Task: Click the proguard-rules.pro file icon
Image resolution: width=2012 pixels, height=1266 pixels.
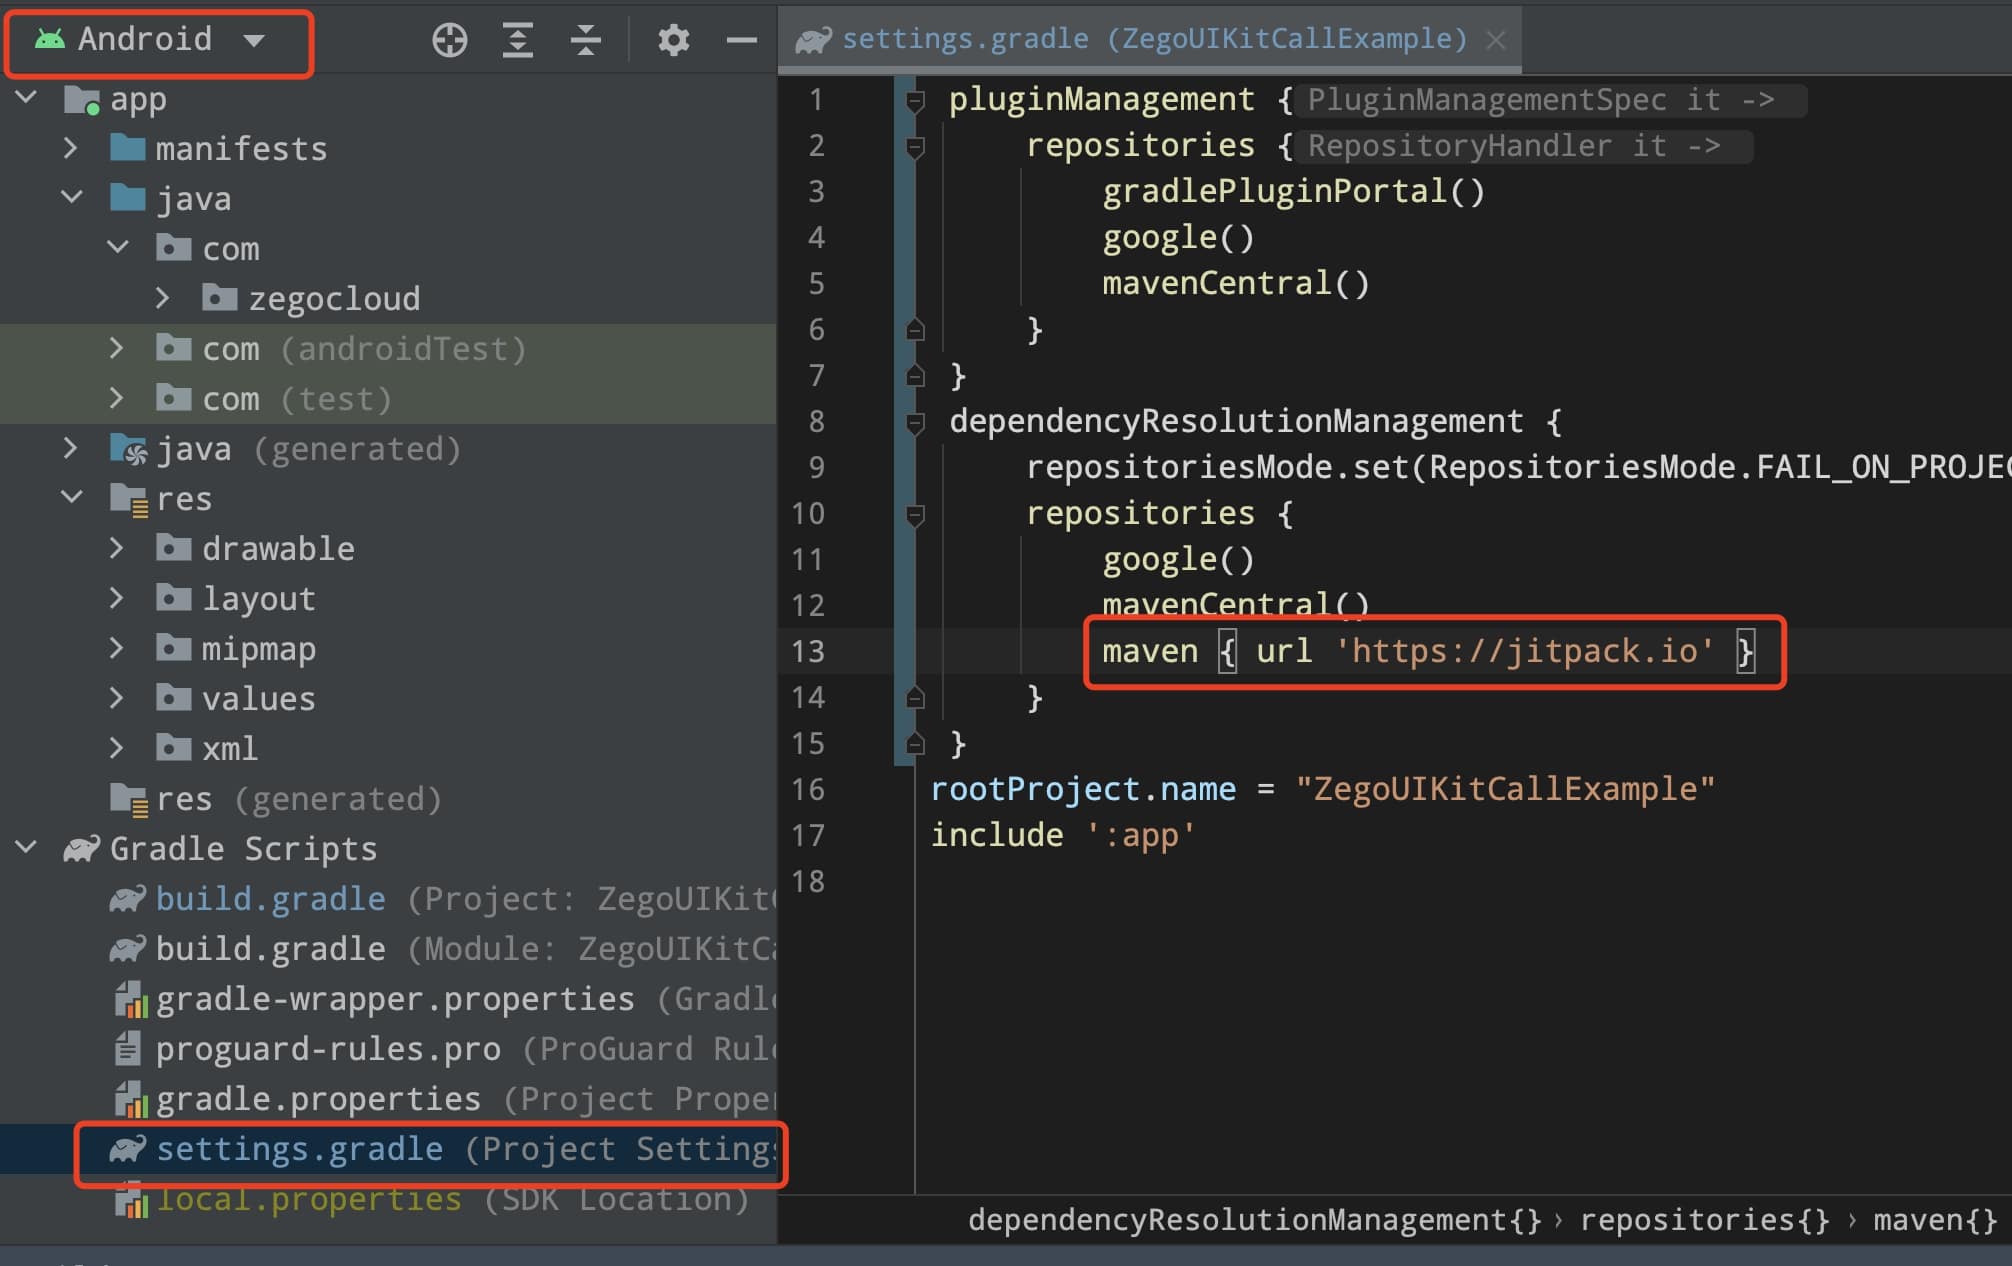Action: click(x=127, y=1048)
